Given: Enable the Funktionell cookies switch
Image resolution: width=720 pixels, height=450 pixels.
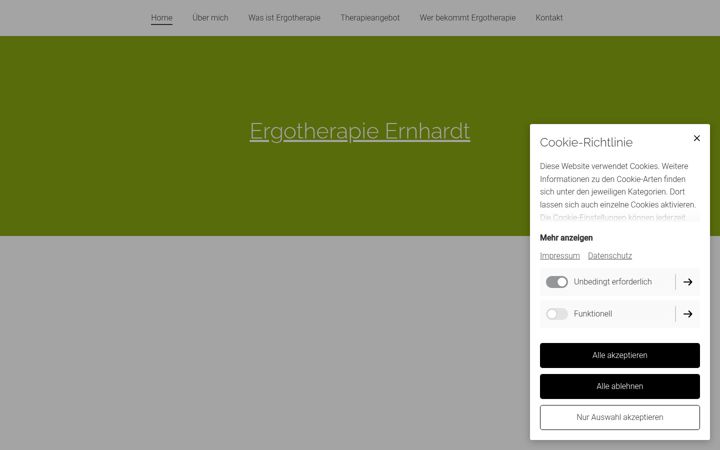Looking at the screenshot, I should point(557,314).
